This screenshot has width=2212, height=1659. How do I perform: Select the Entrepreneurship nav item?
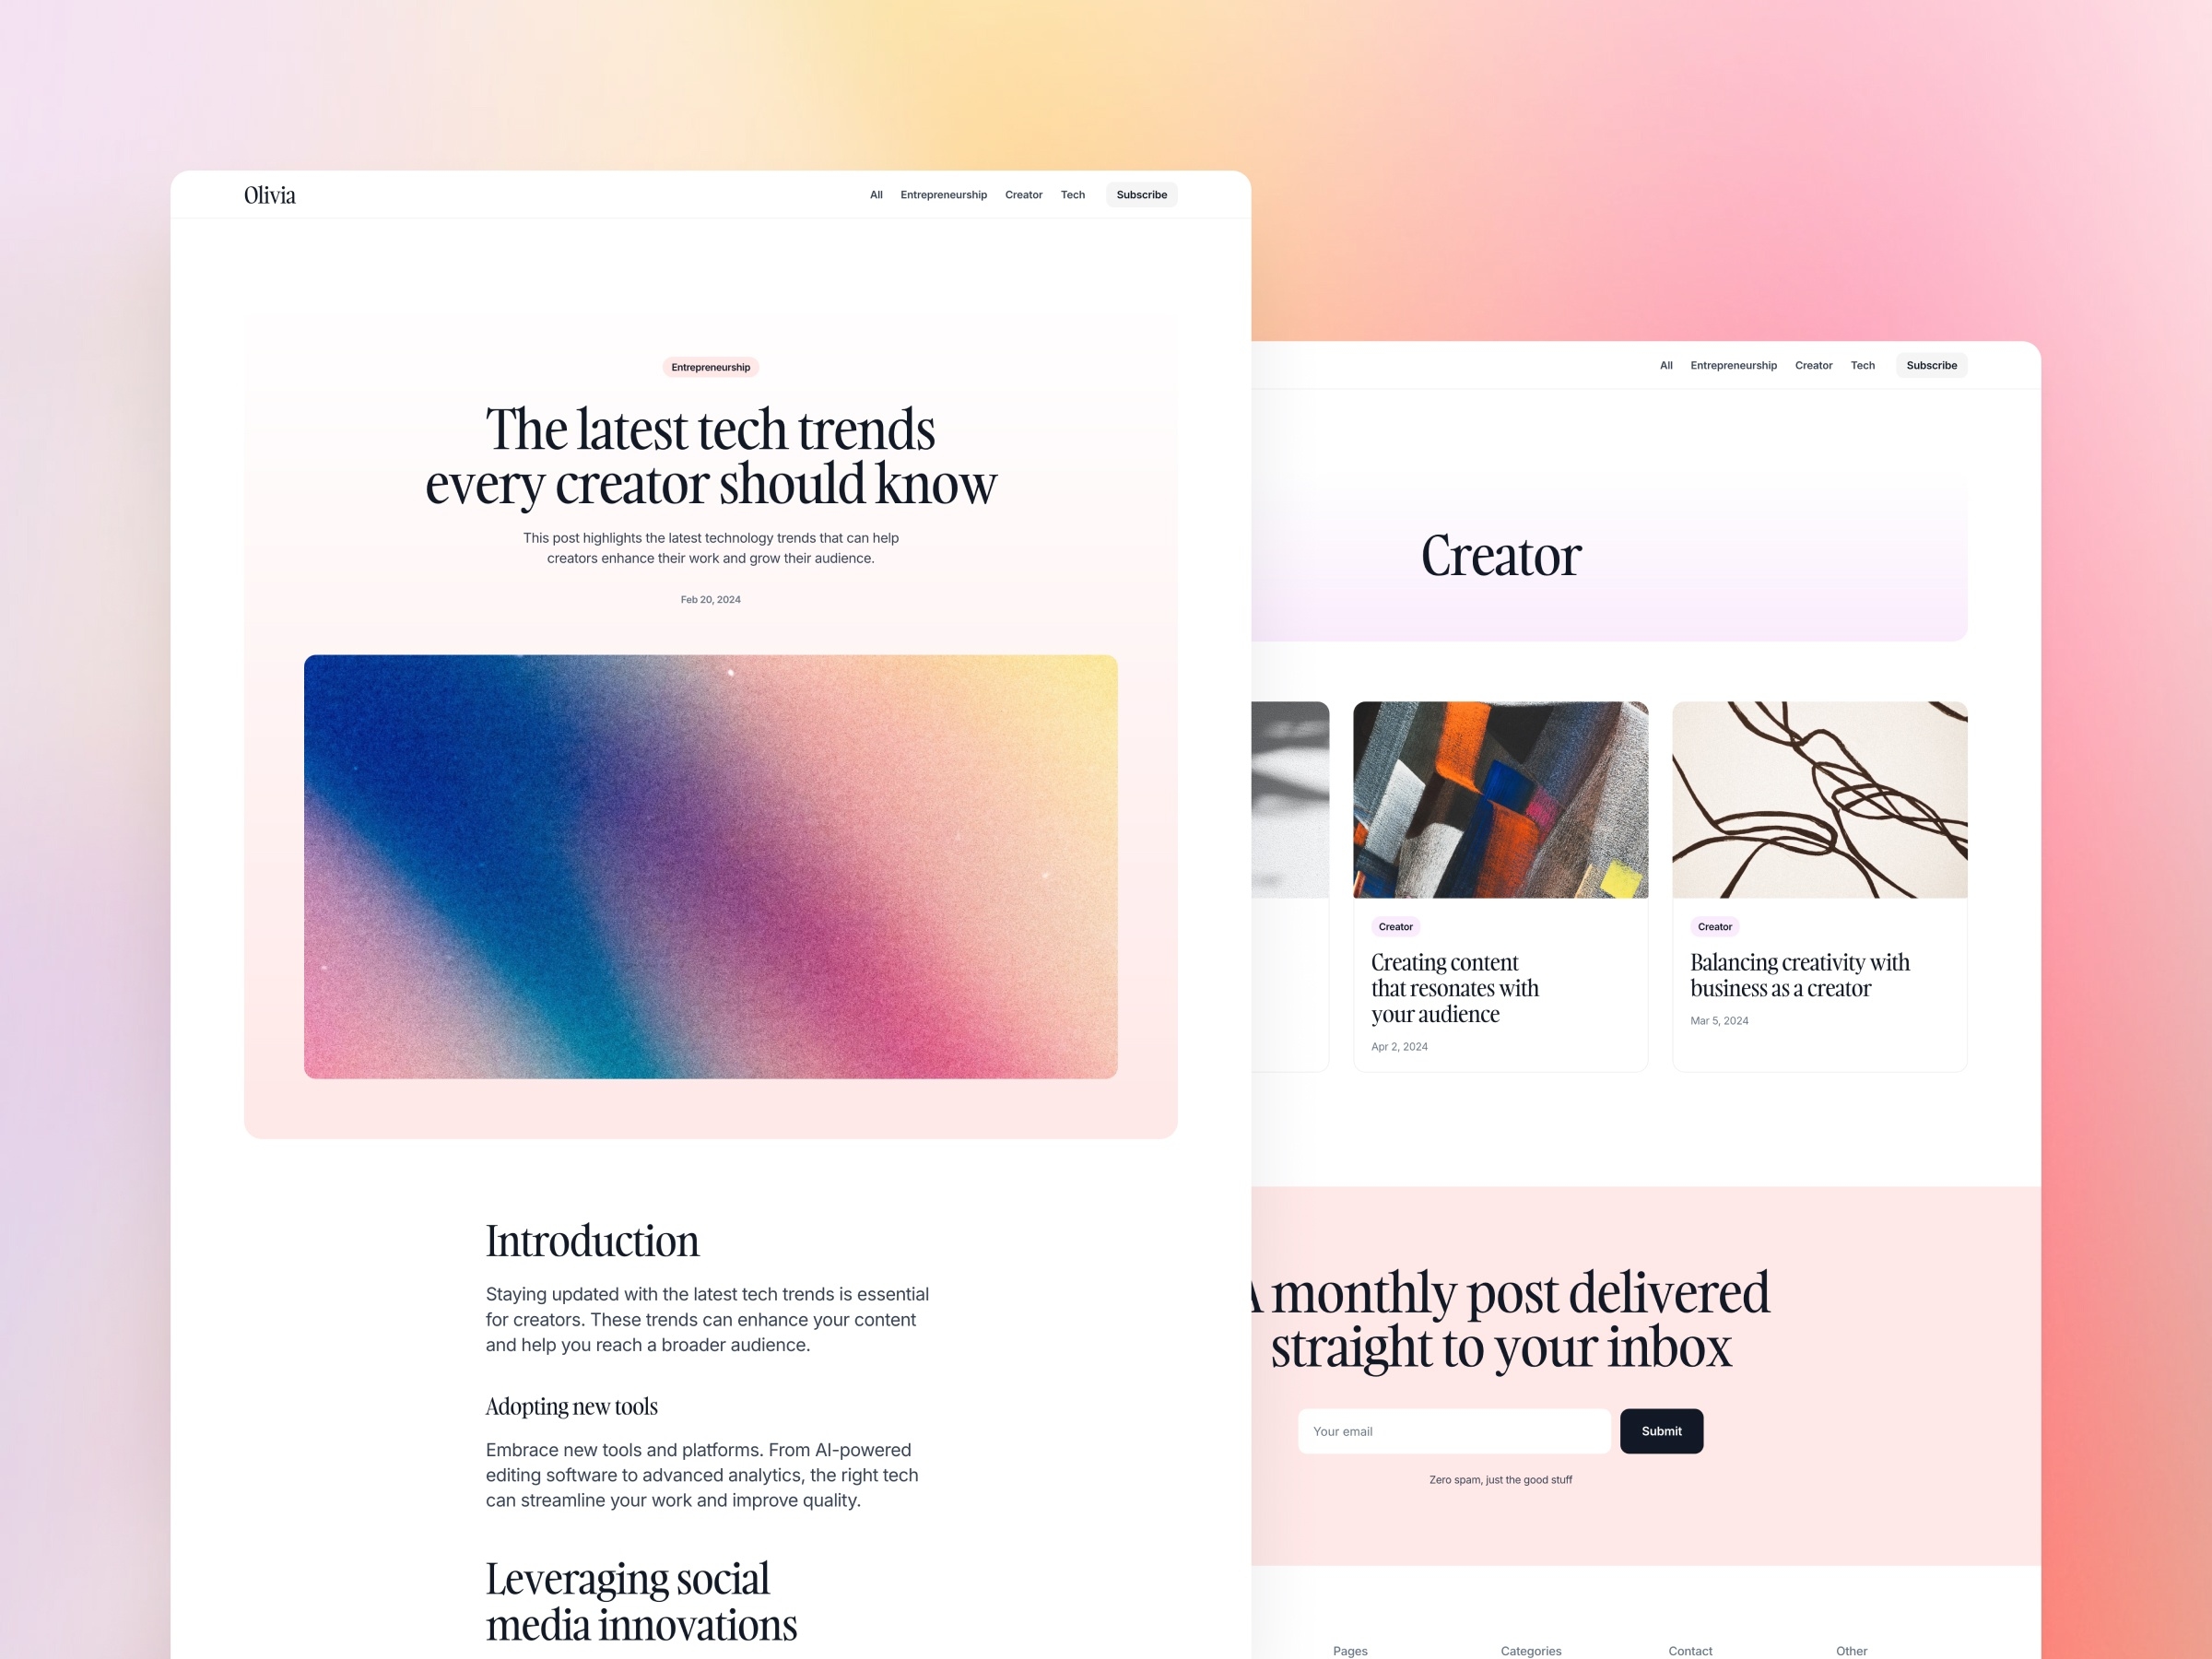click(x=942, y=195)
